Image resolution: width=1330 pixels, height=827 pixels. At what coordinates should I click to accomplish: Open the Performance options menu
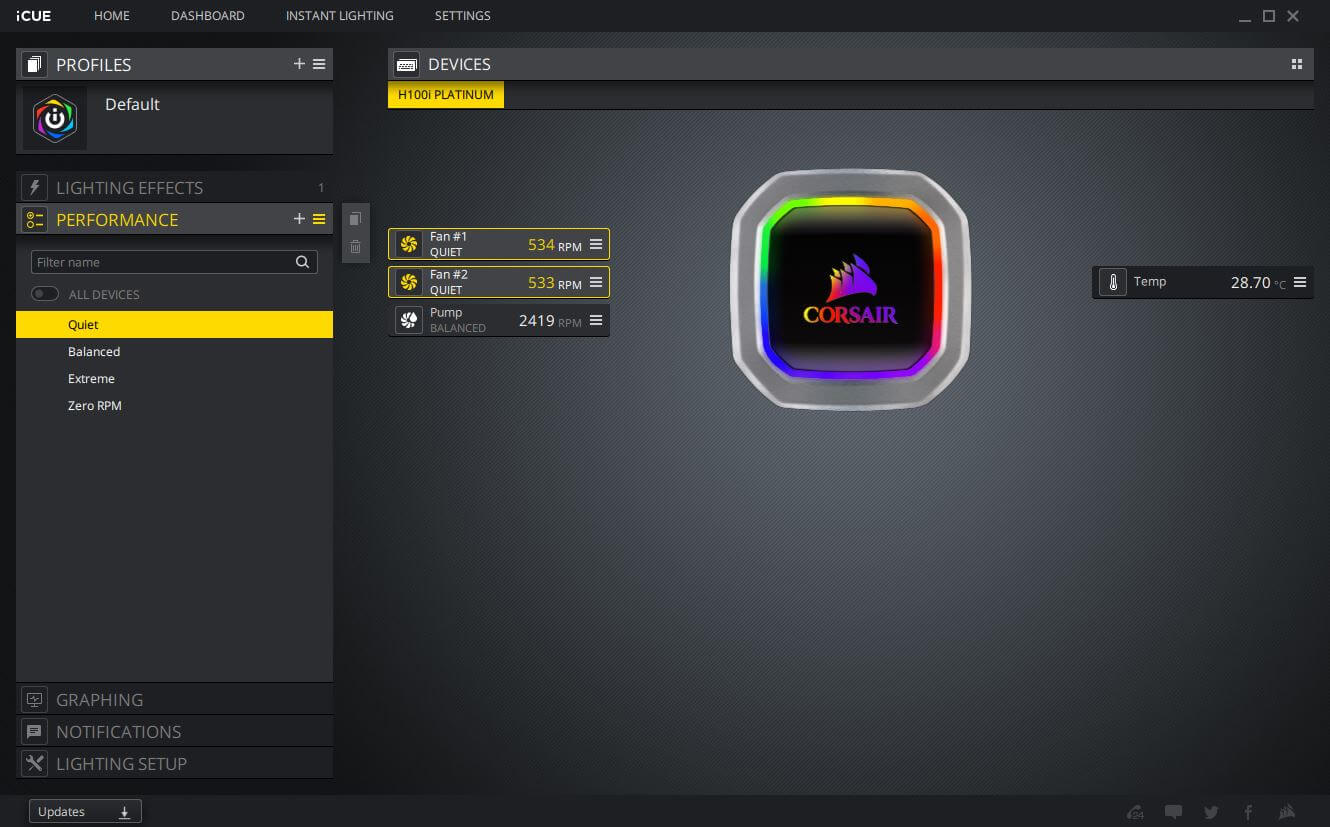[x=319, y=219]
